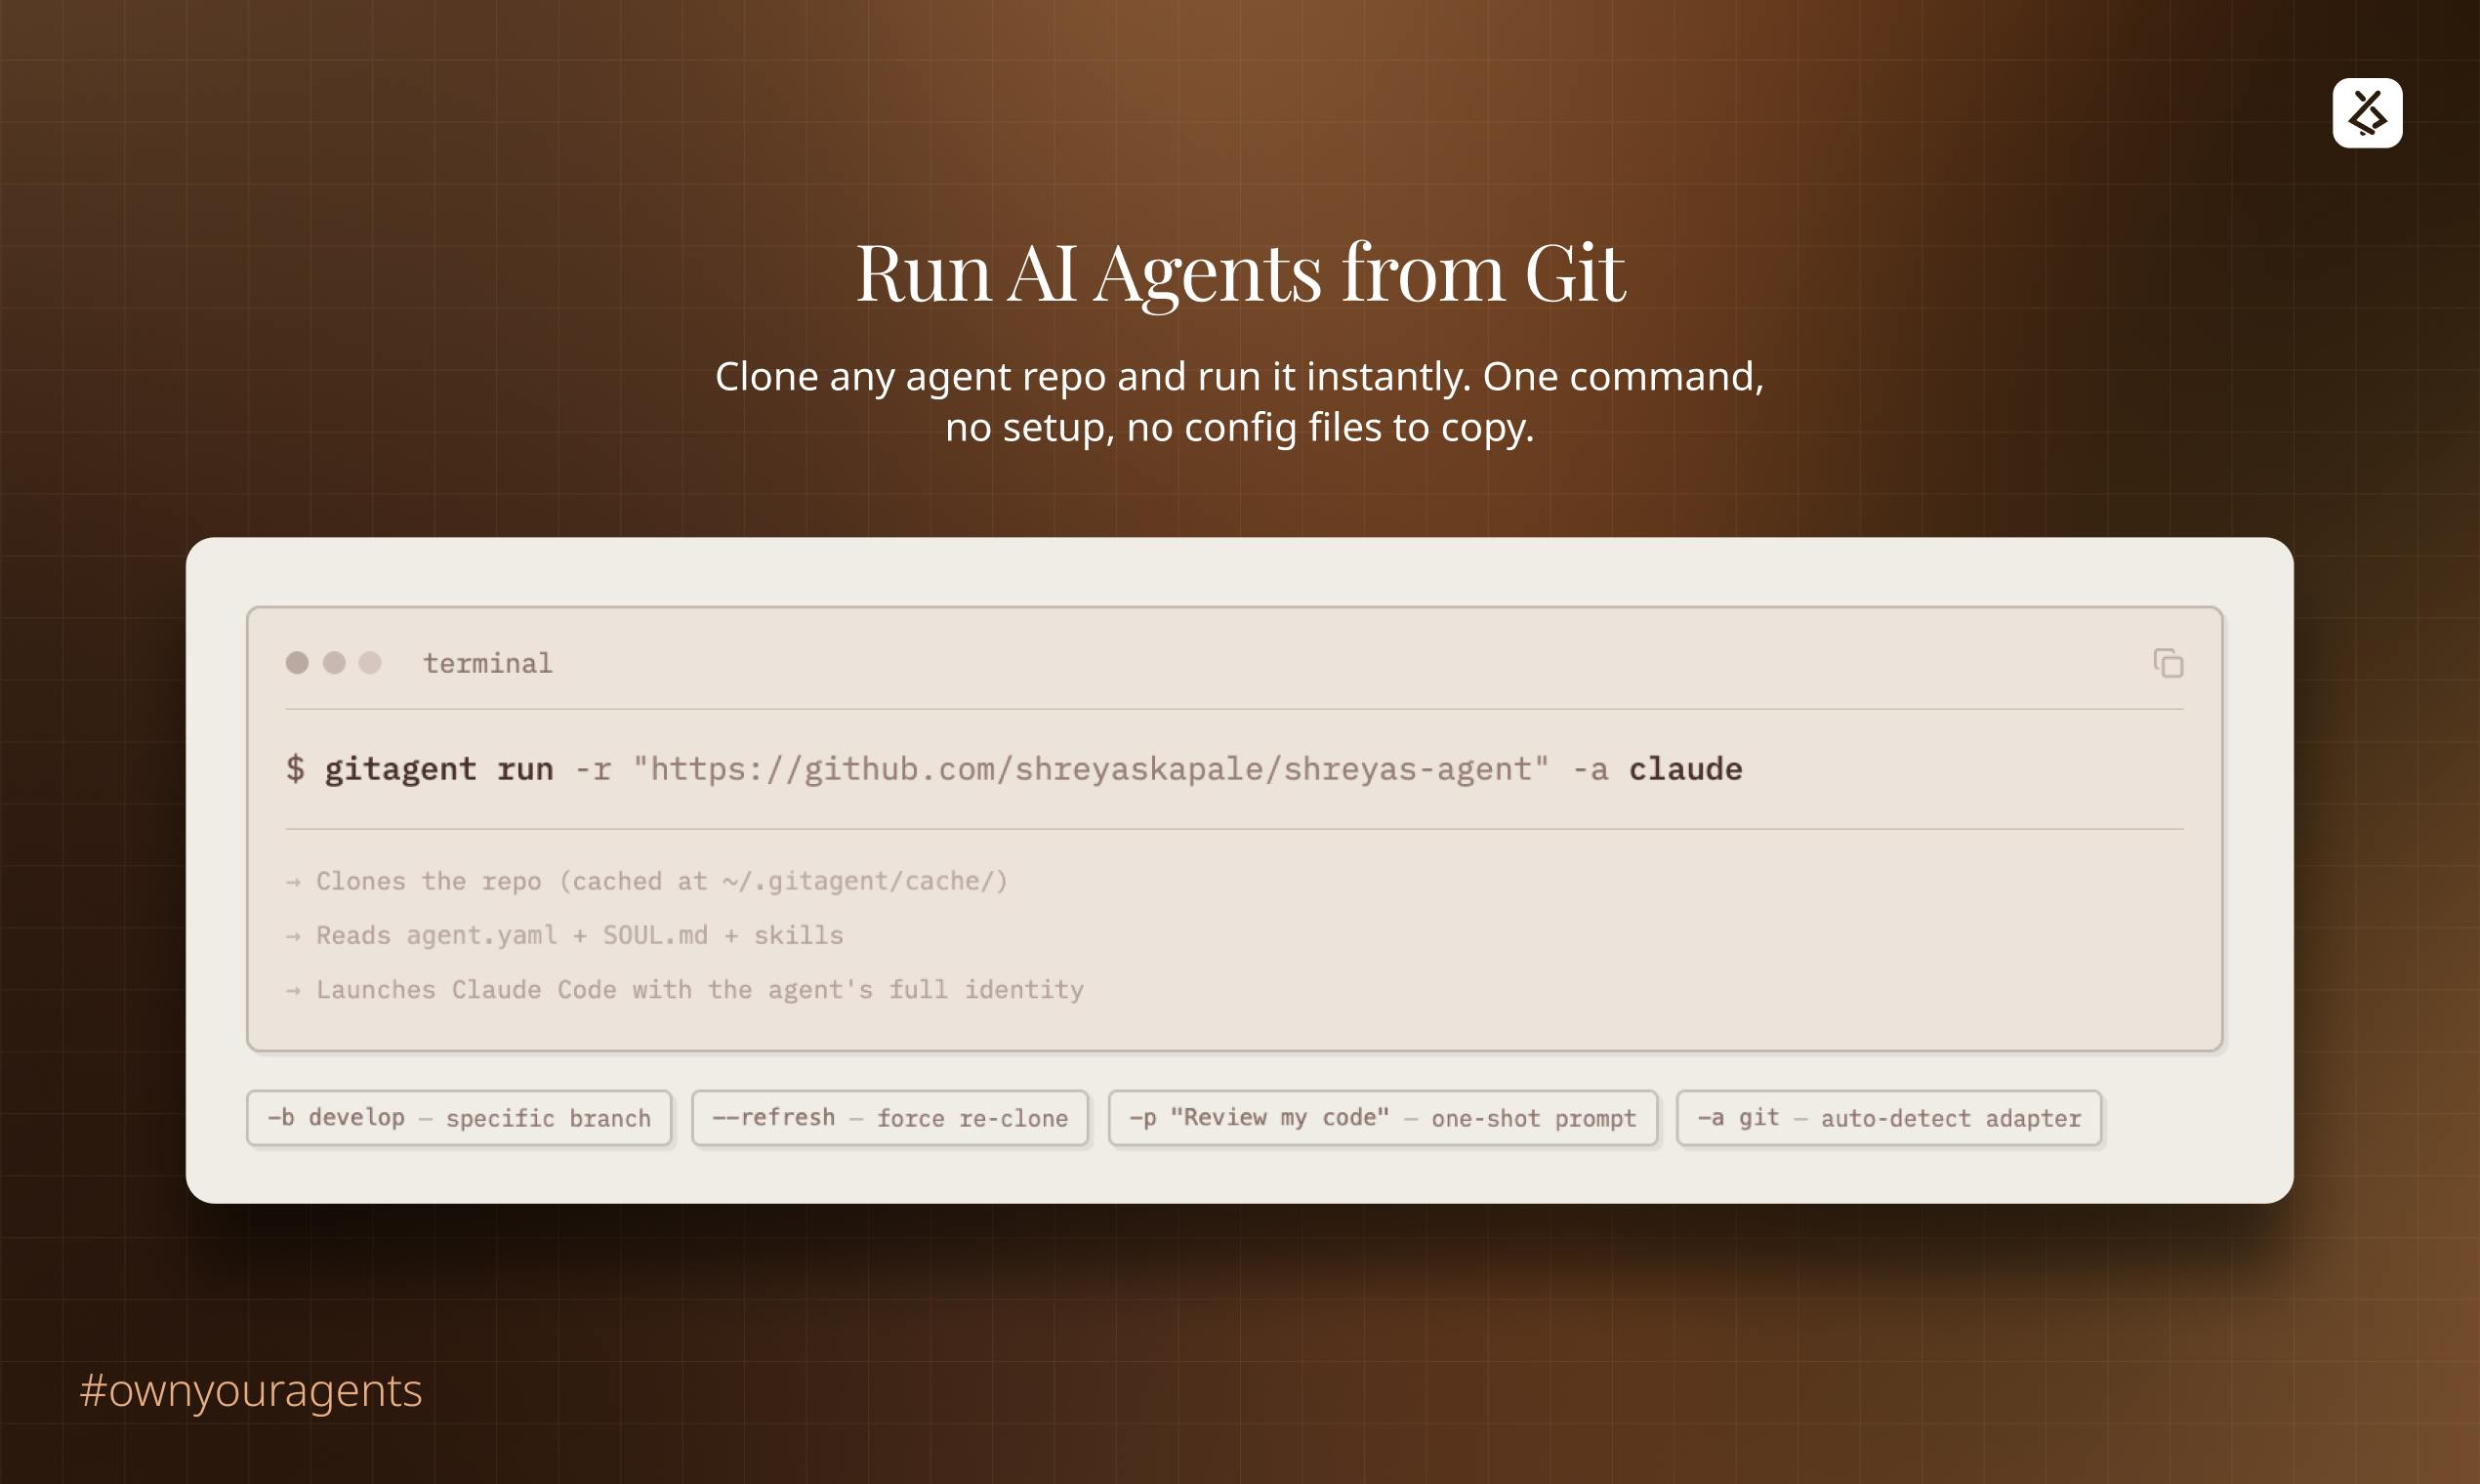Viewport: 2480px width, 1484px height.
Task: Select the "--refresh — force re-clone" chip
Action: [890, 1118]
